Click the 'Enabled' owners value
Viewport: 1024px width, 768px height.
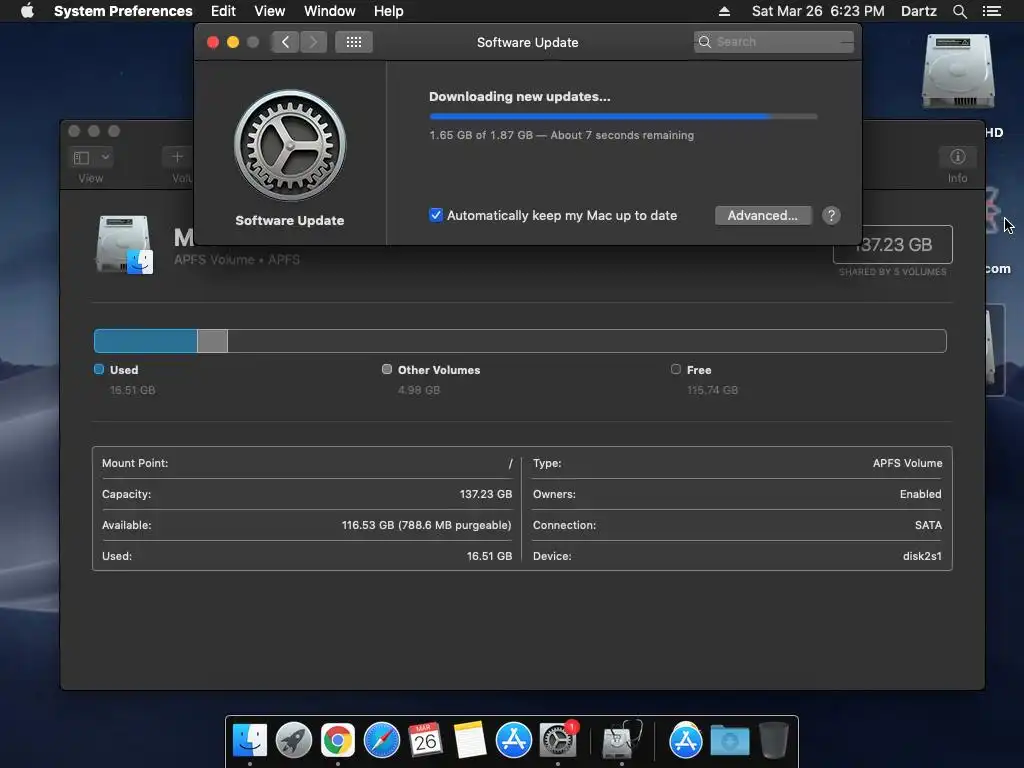click(920, 494)
